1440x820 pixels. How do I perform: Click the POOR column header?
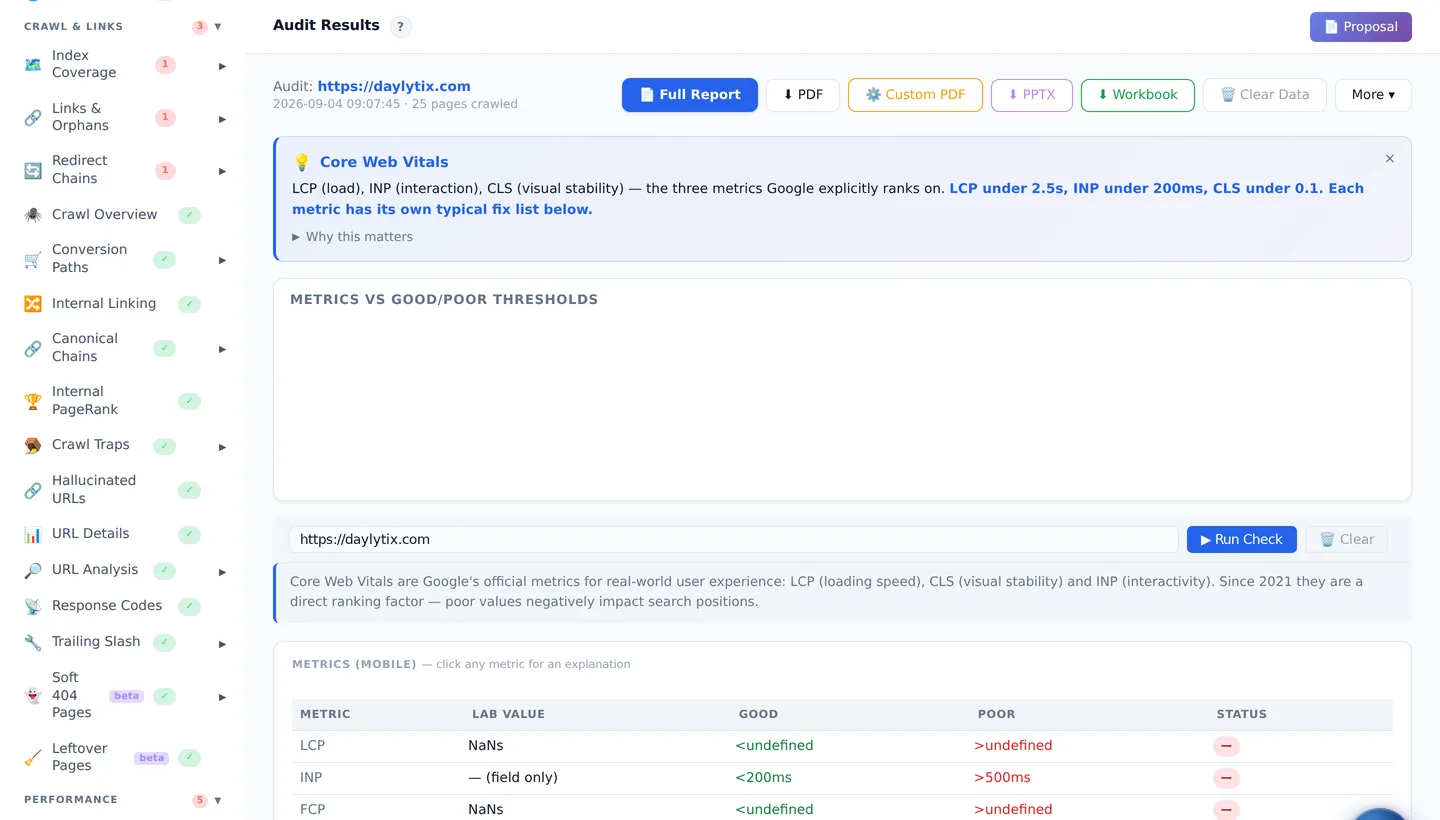pos(996,715)
